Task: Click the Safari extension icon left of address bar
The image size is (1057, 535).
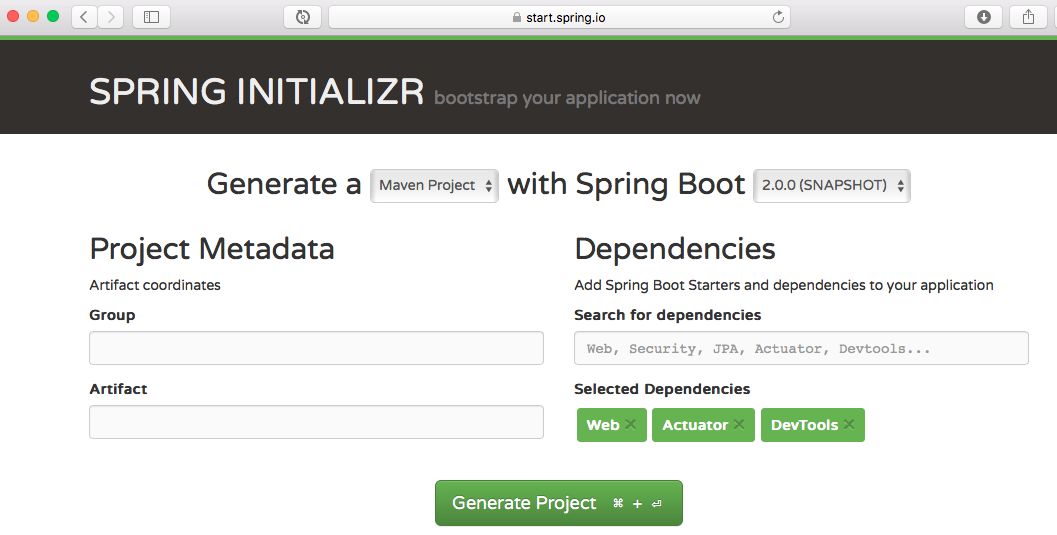Action: tap(303, 17)
